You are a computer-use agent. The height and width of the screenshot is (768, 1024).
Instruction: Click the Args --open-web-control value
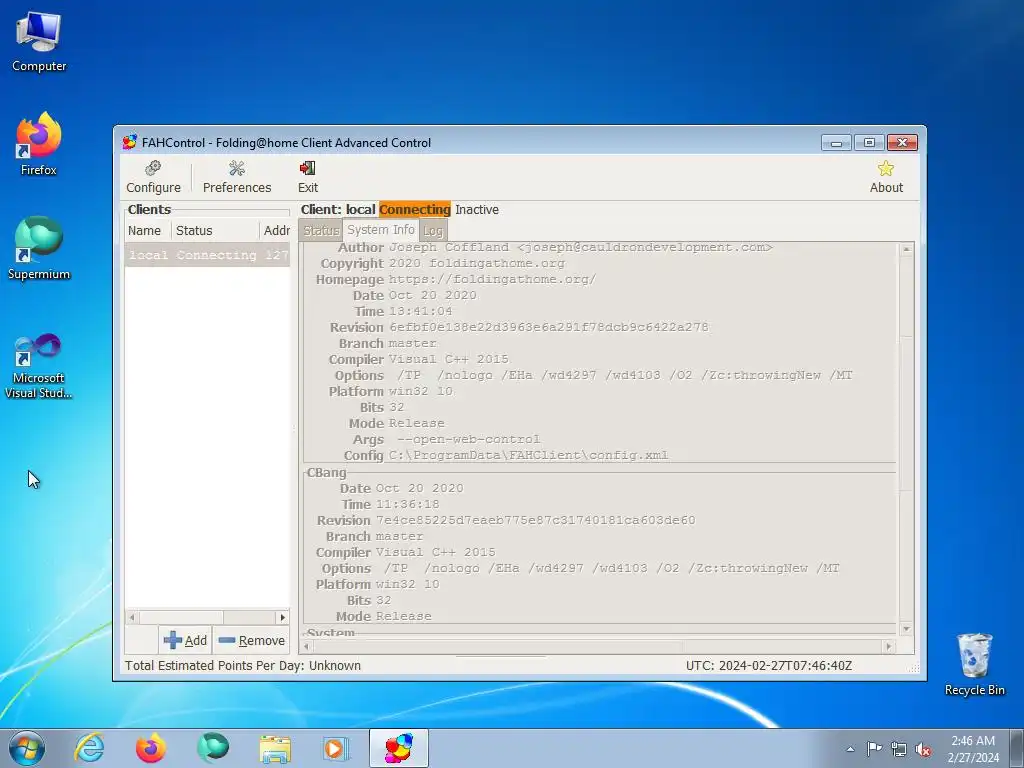pyautogui.click(x=469, y=439)
